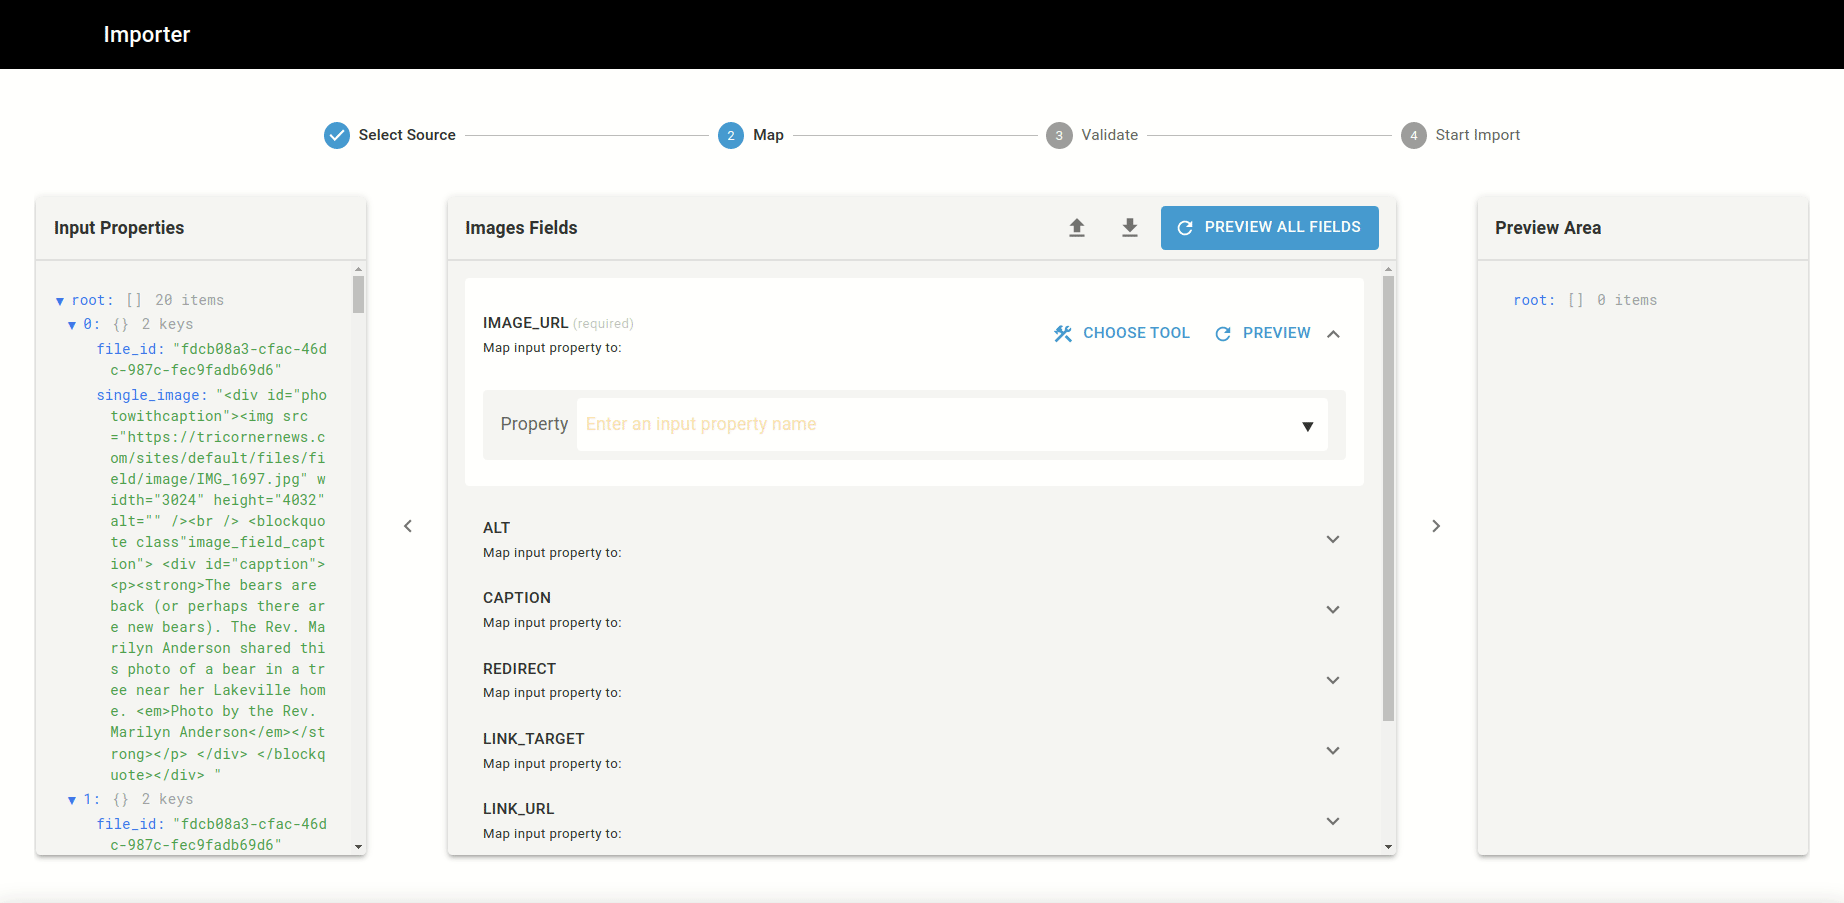The image size is (1844, 903).
Task: Collapse the root node in Input Properties
Action: [x=60, y=301]
